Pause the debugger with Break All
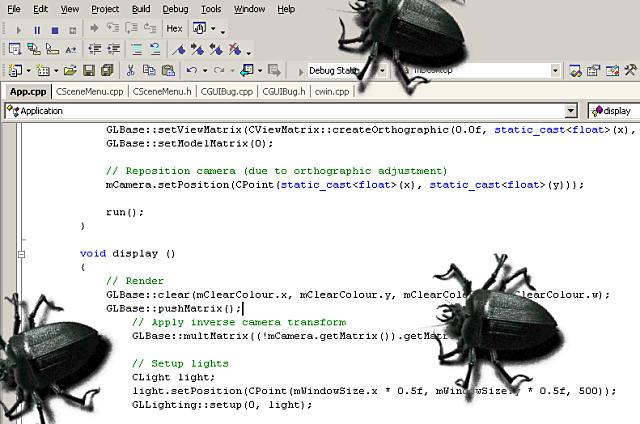The image size is (640, 424). pyautogui.click(x=37, y=30)
